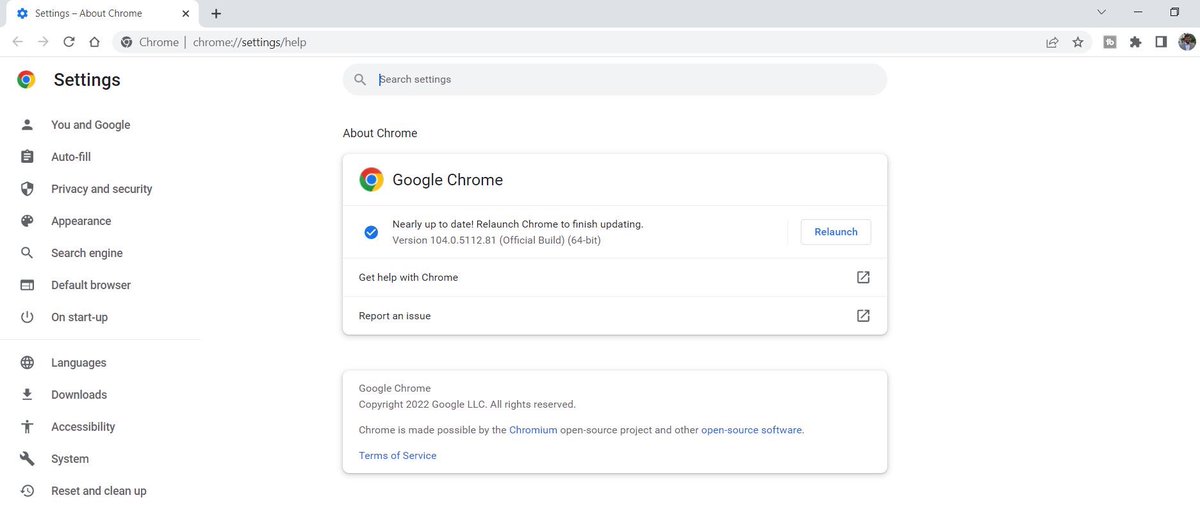Click the Home icon in toolbar

click(x=94, y=42)
